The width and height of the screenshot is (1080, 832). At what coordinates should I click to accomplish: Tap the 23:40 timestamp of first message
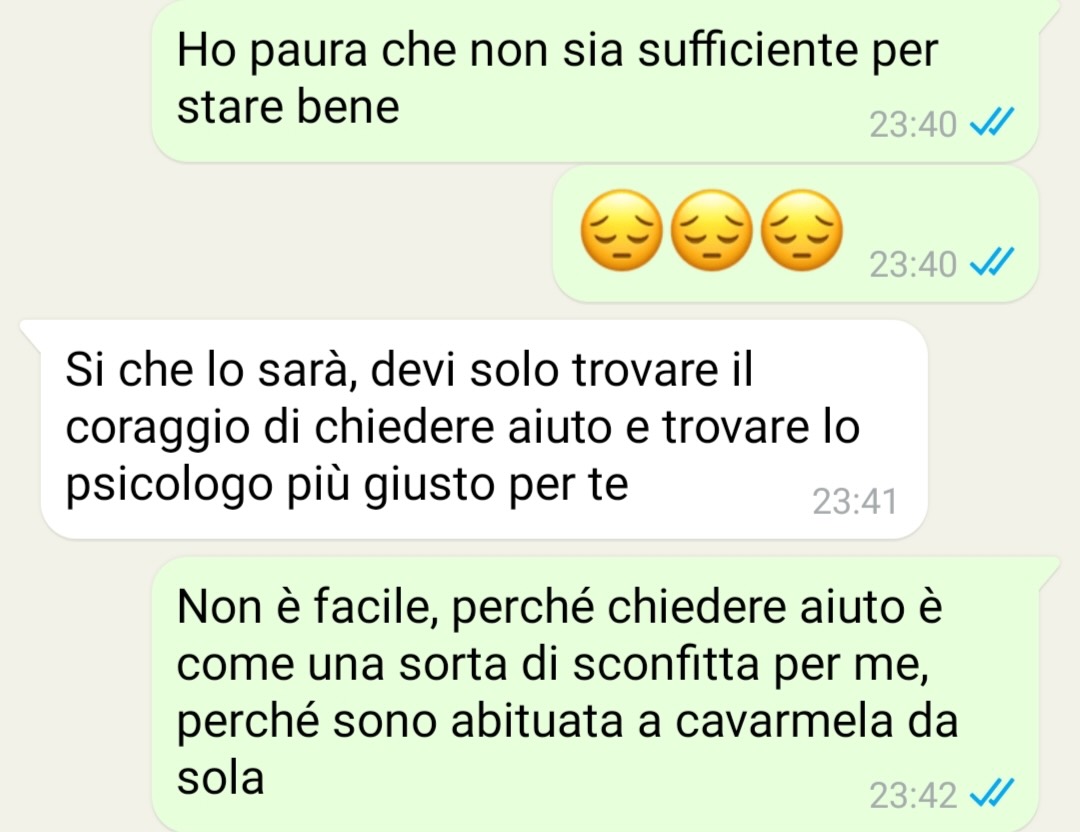(913, 125)
